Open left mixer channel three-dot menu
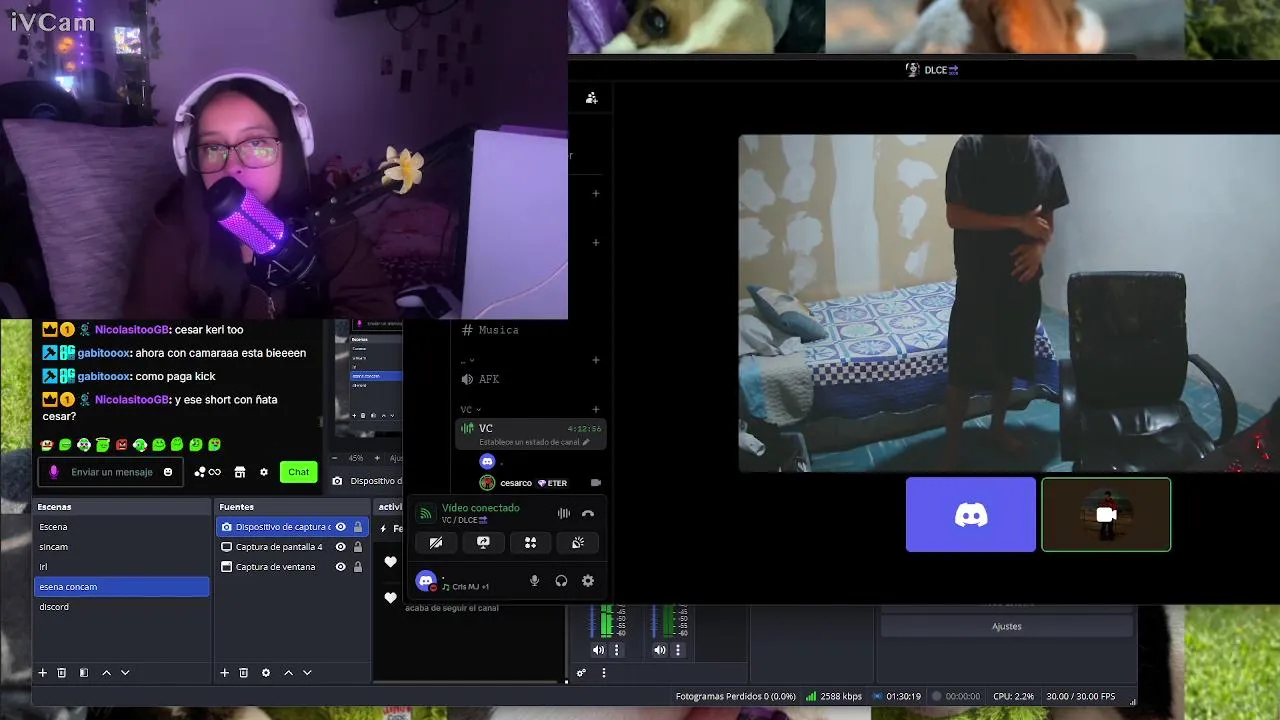 [x=616, y=650]
